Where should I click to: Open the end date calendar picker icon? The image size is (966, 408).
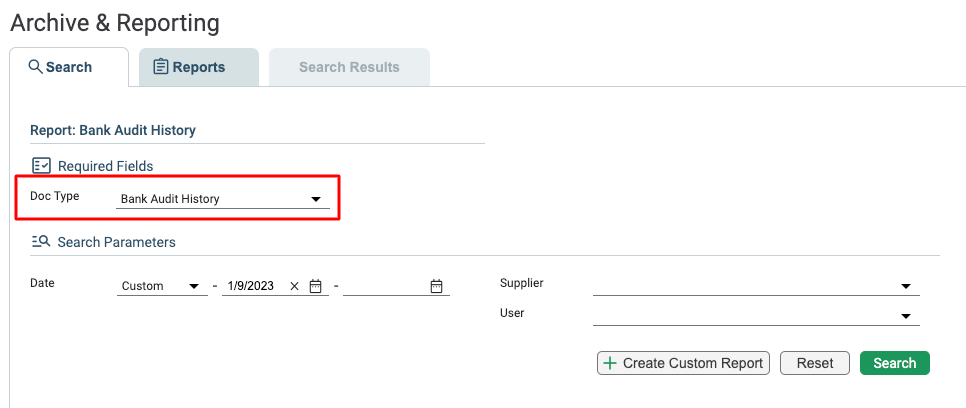(436, 286)
